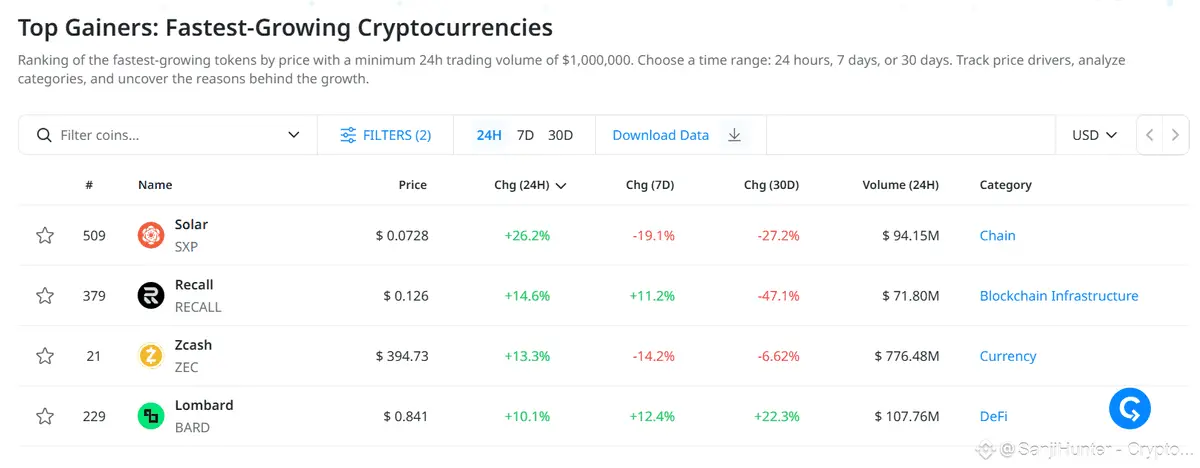Viewport: 1200px width, 468px height.
Task: Click the search magnifier icon
Action: 44,135
